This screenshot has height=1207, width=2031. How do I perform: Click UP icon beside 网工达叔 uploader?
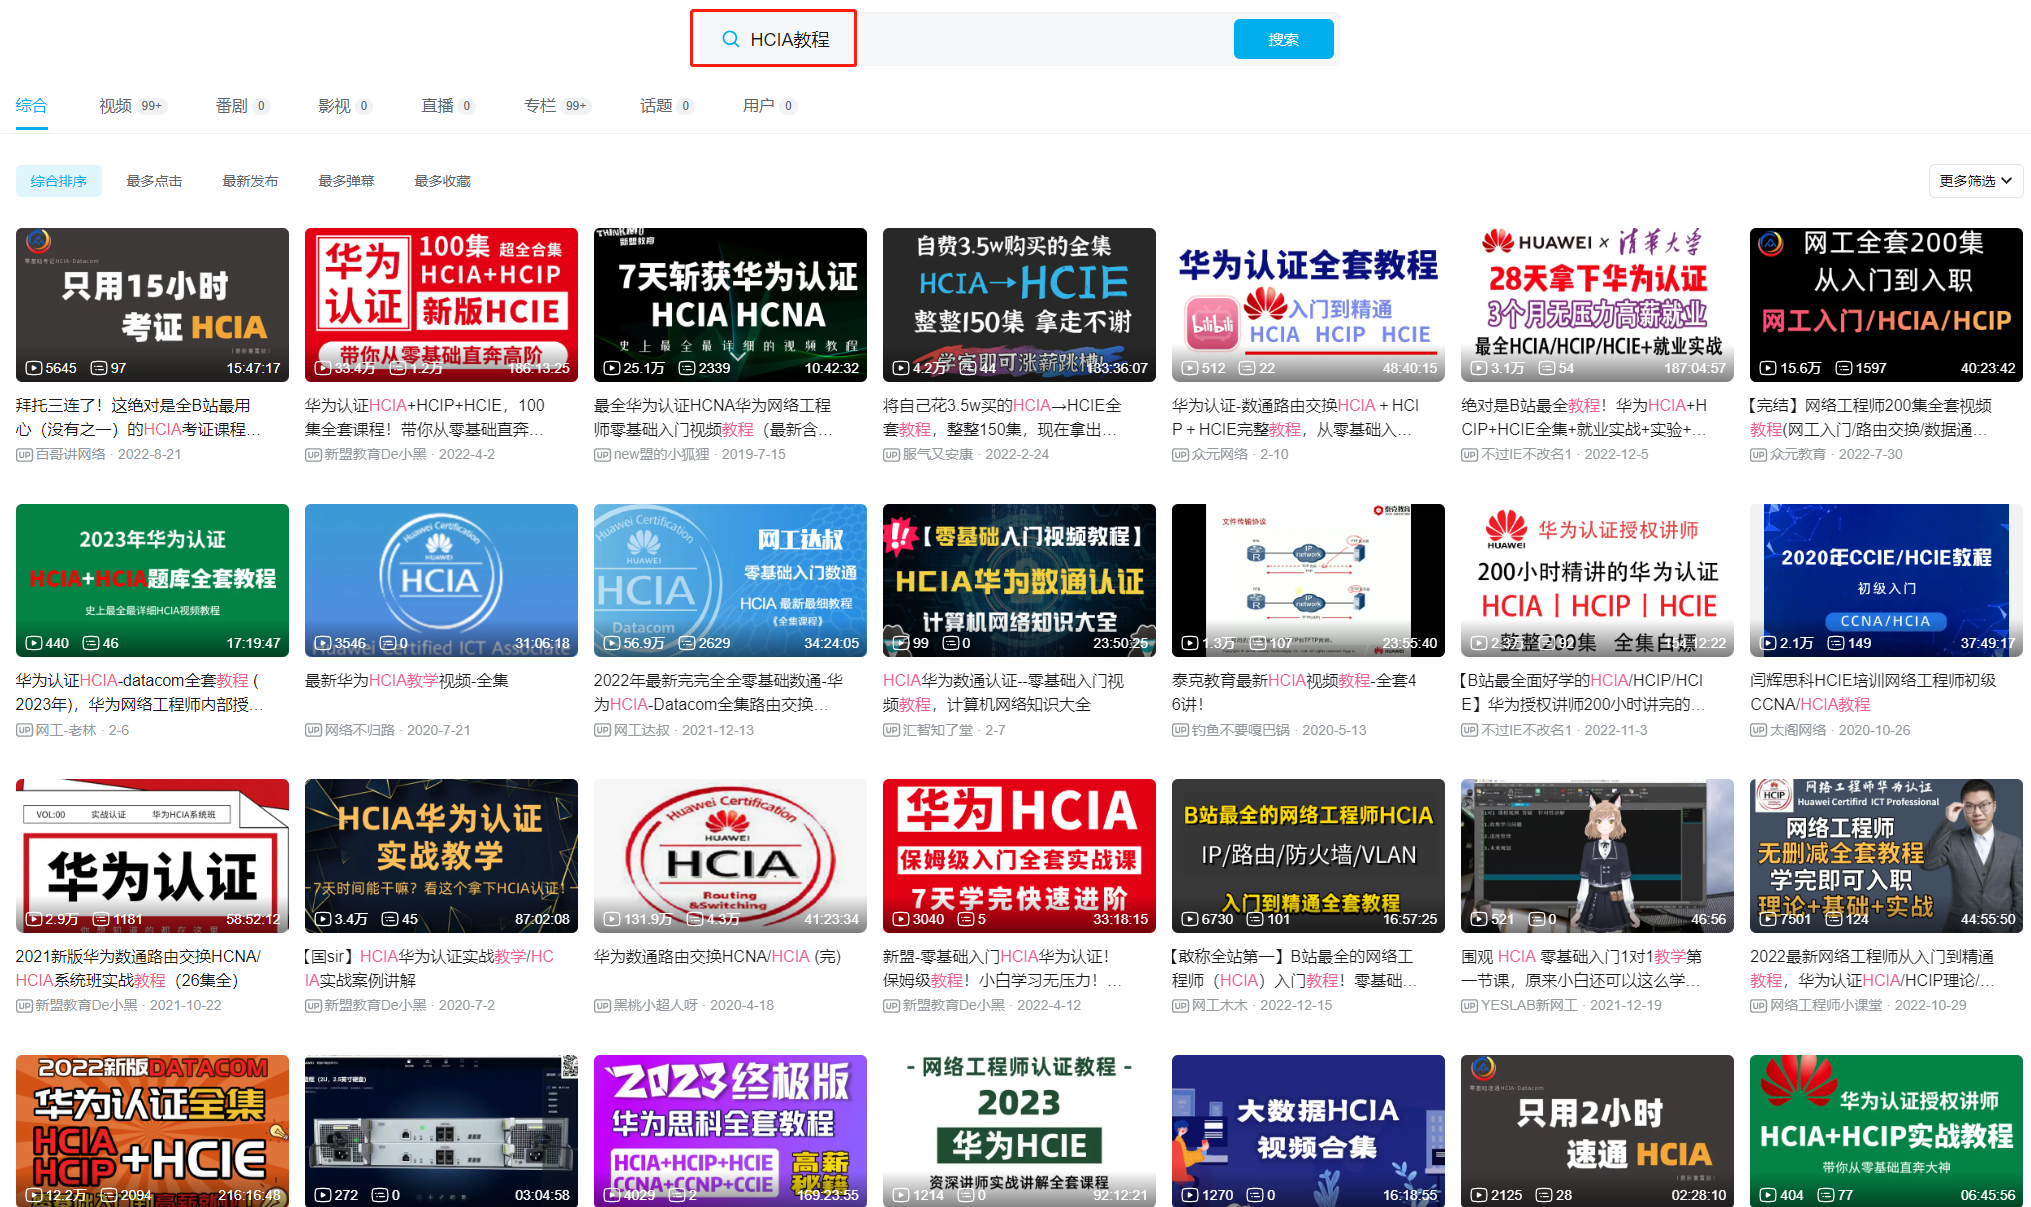tap(602, 730)
